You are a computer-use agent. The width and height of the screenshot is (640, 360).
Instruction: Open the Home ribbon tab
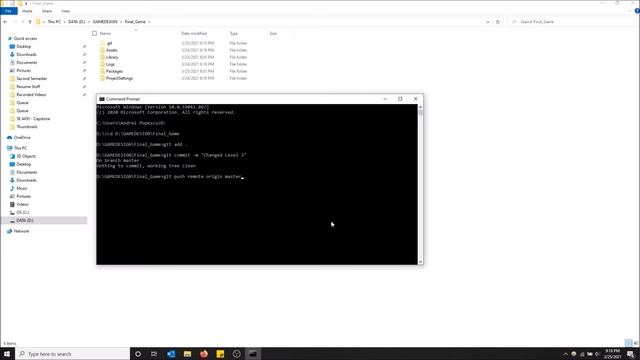click(x=27, y=11)
